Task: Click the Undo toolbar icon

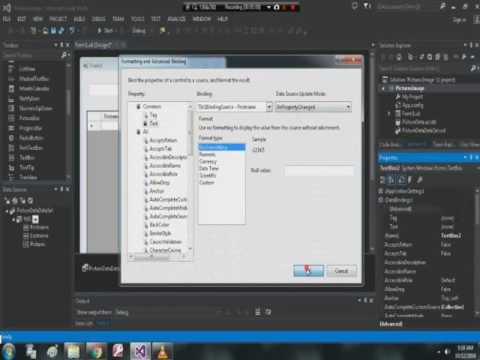Action: click(72, 31)
